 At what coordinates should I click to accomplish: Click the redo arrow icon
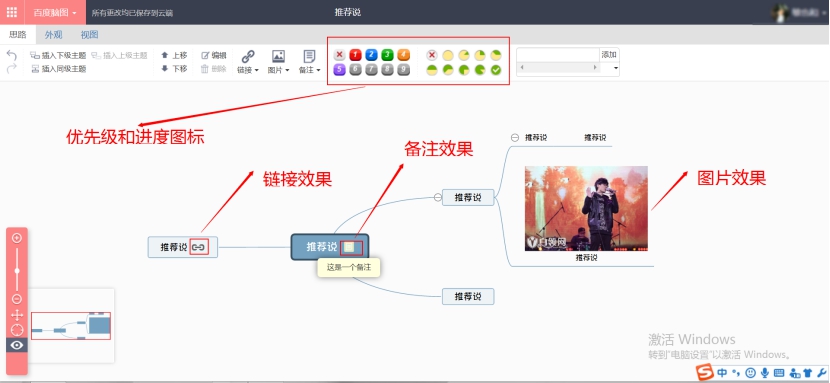pyautogui.click(x=12, y=68)
